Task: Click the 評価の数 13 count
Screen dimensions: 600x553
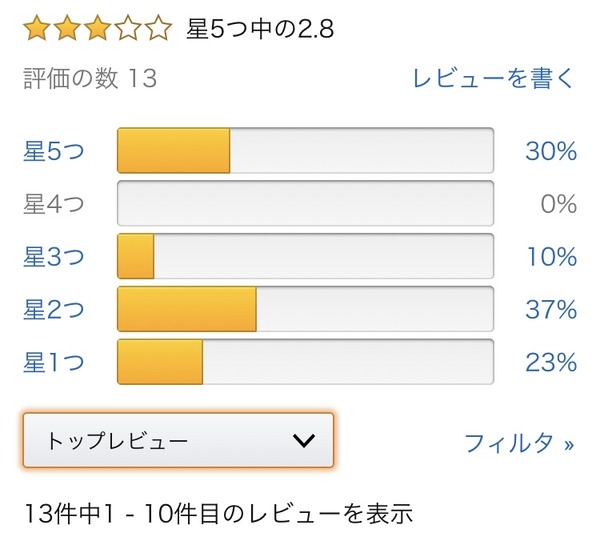Action: click(90, 78)
